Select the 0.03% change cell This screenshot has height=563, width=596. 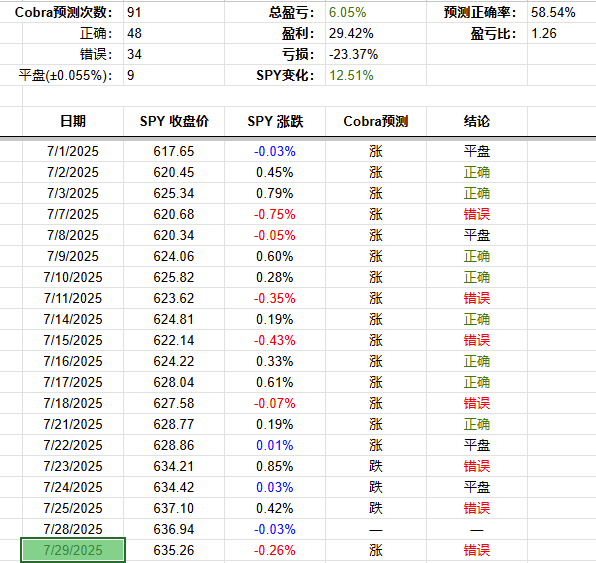(x=274, y=487)
